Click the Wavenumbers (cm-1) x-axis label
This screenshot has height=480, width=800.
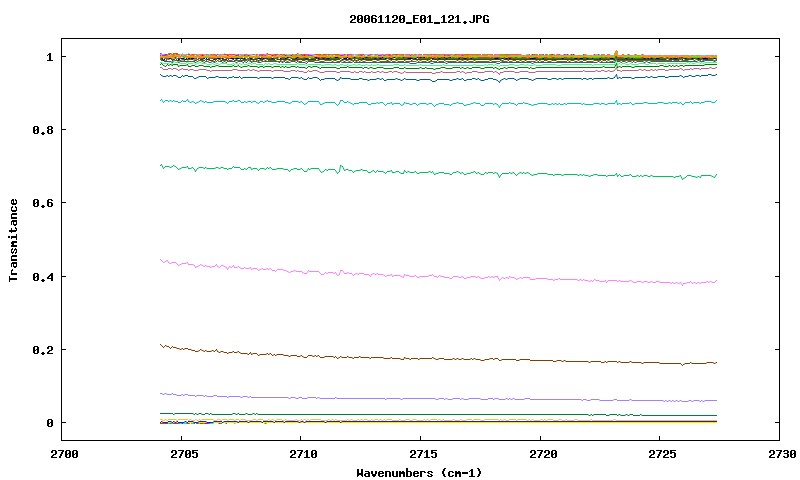tap(419, 473)
